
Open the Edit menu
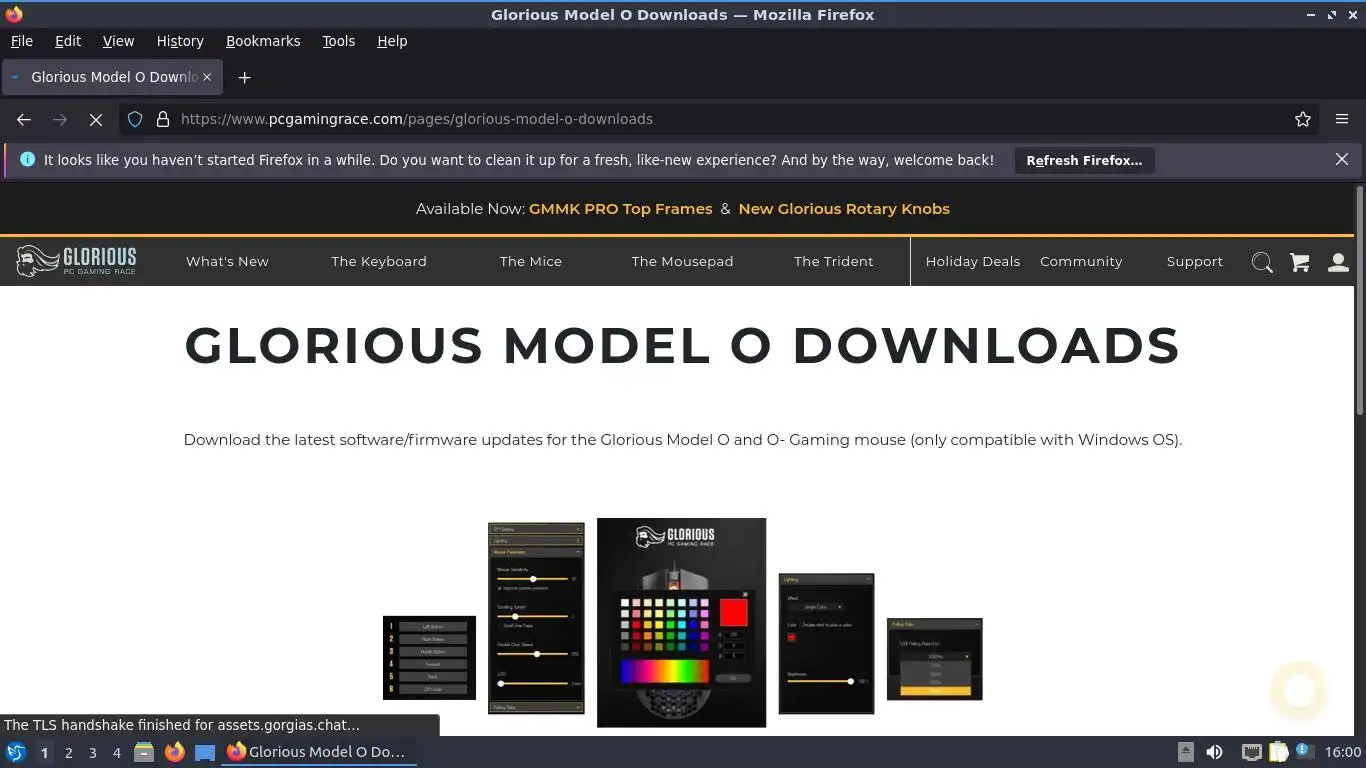pyautogui.click(x=68, y=41)
